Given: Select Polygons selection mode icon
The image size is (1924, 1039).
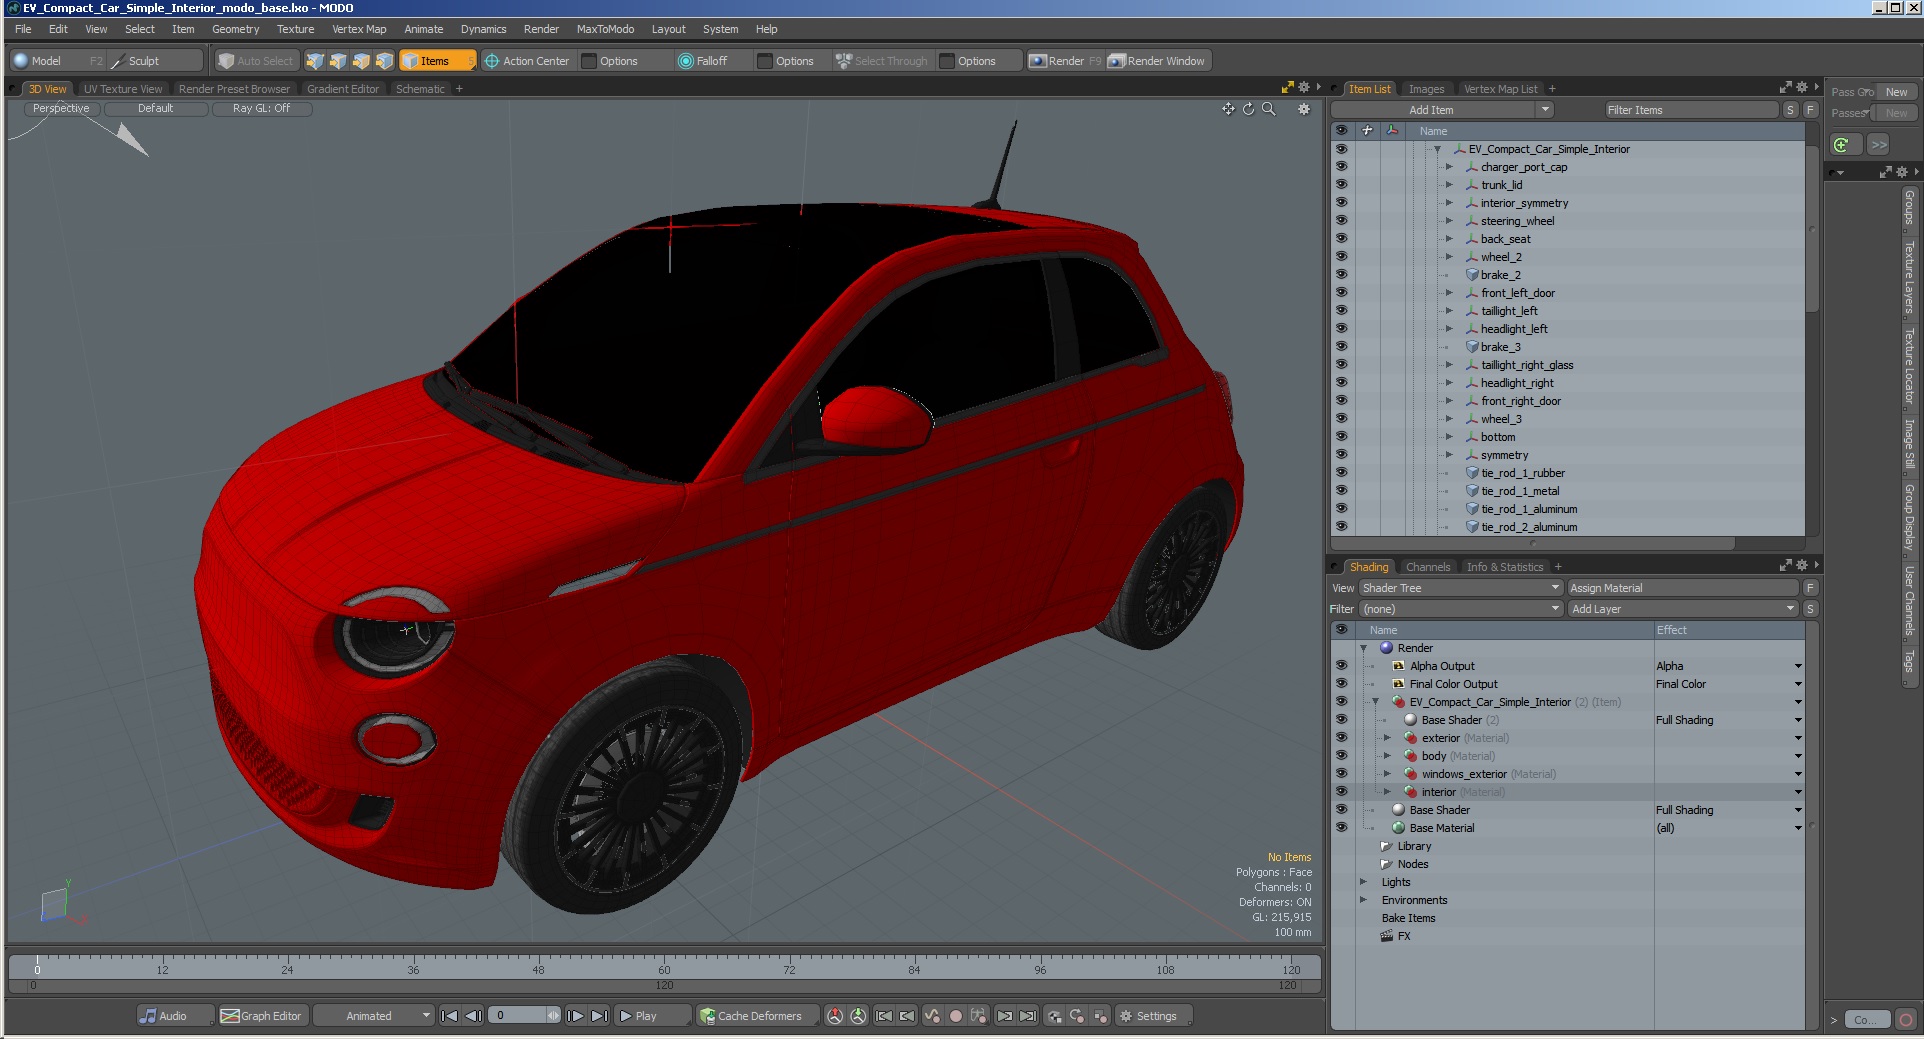Looking at the screenshot, I should 361,61.
